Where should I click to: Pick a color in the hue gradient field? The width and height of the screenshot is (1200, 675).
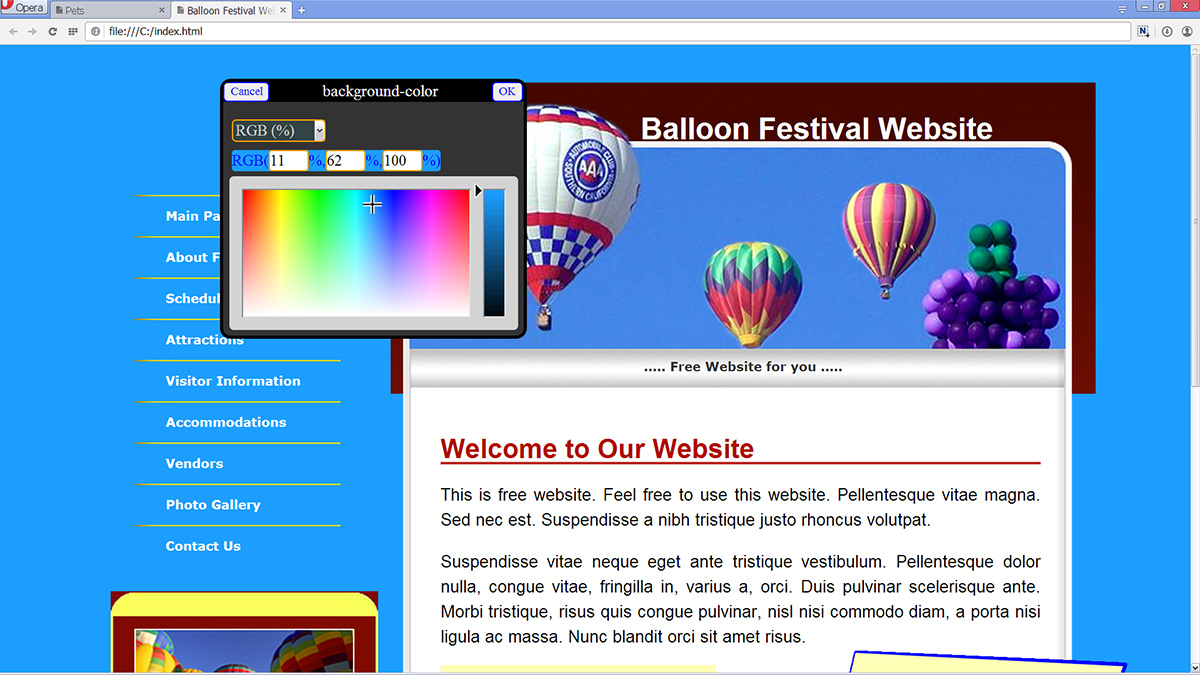355,252
